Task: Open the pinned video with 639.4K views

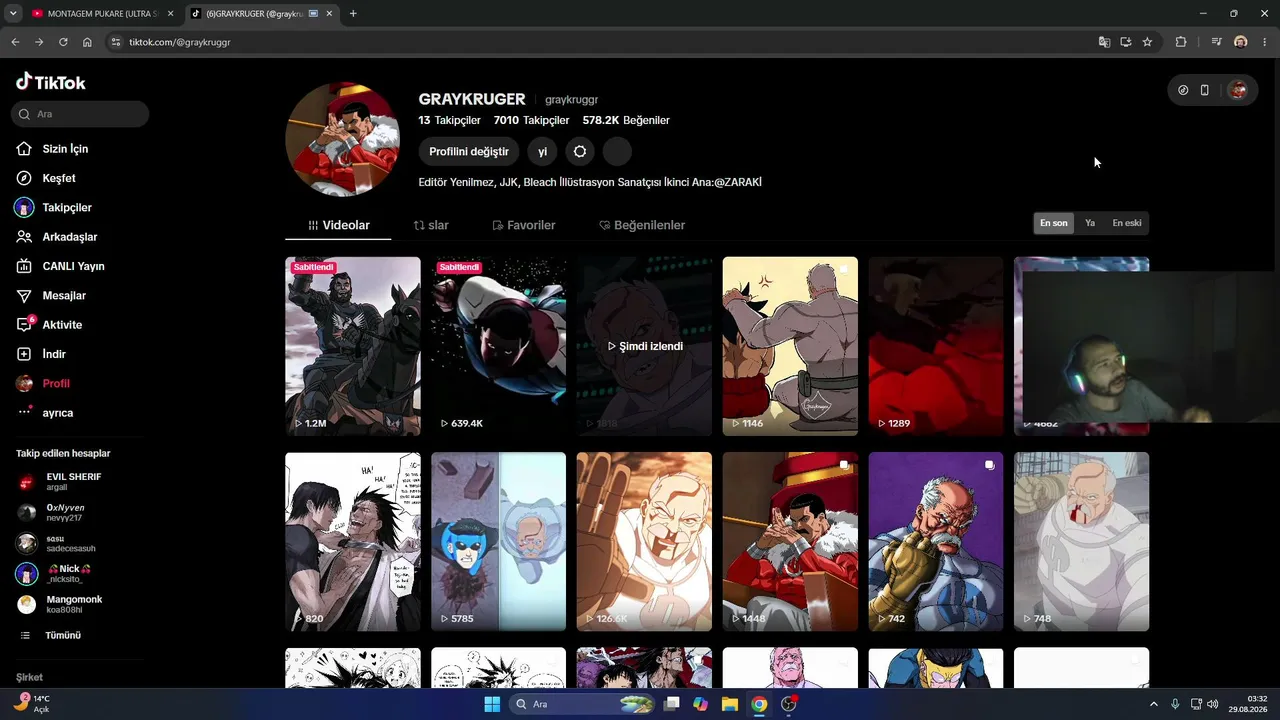Action: [x=498, y=346]
